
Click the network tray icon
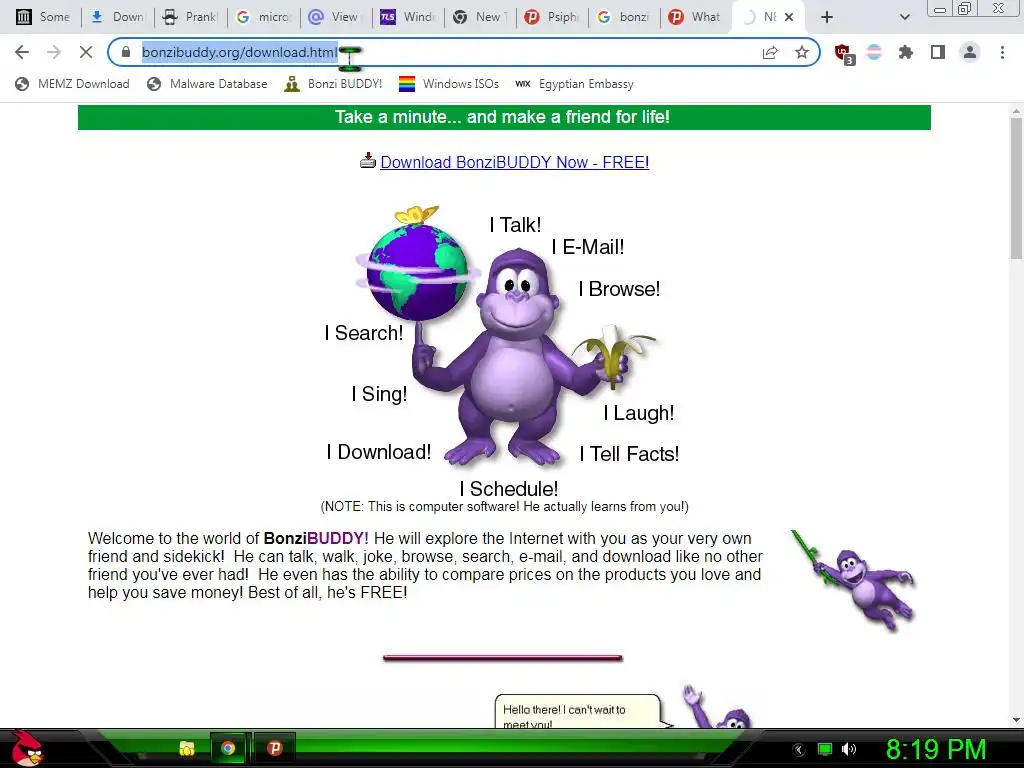825,749
